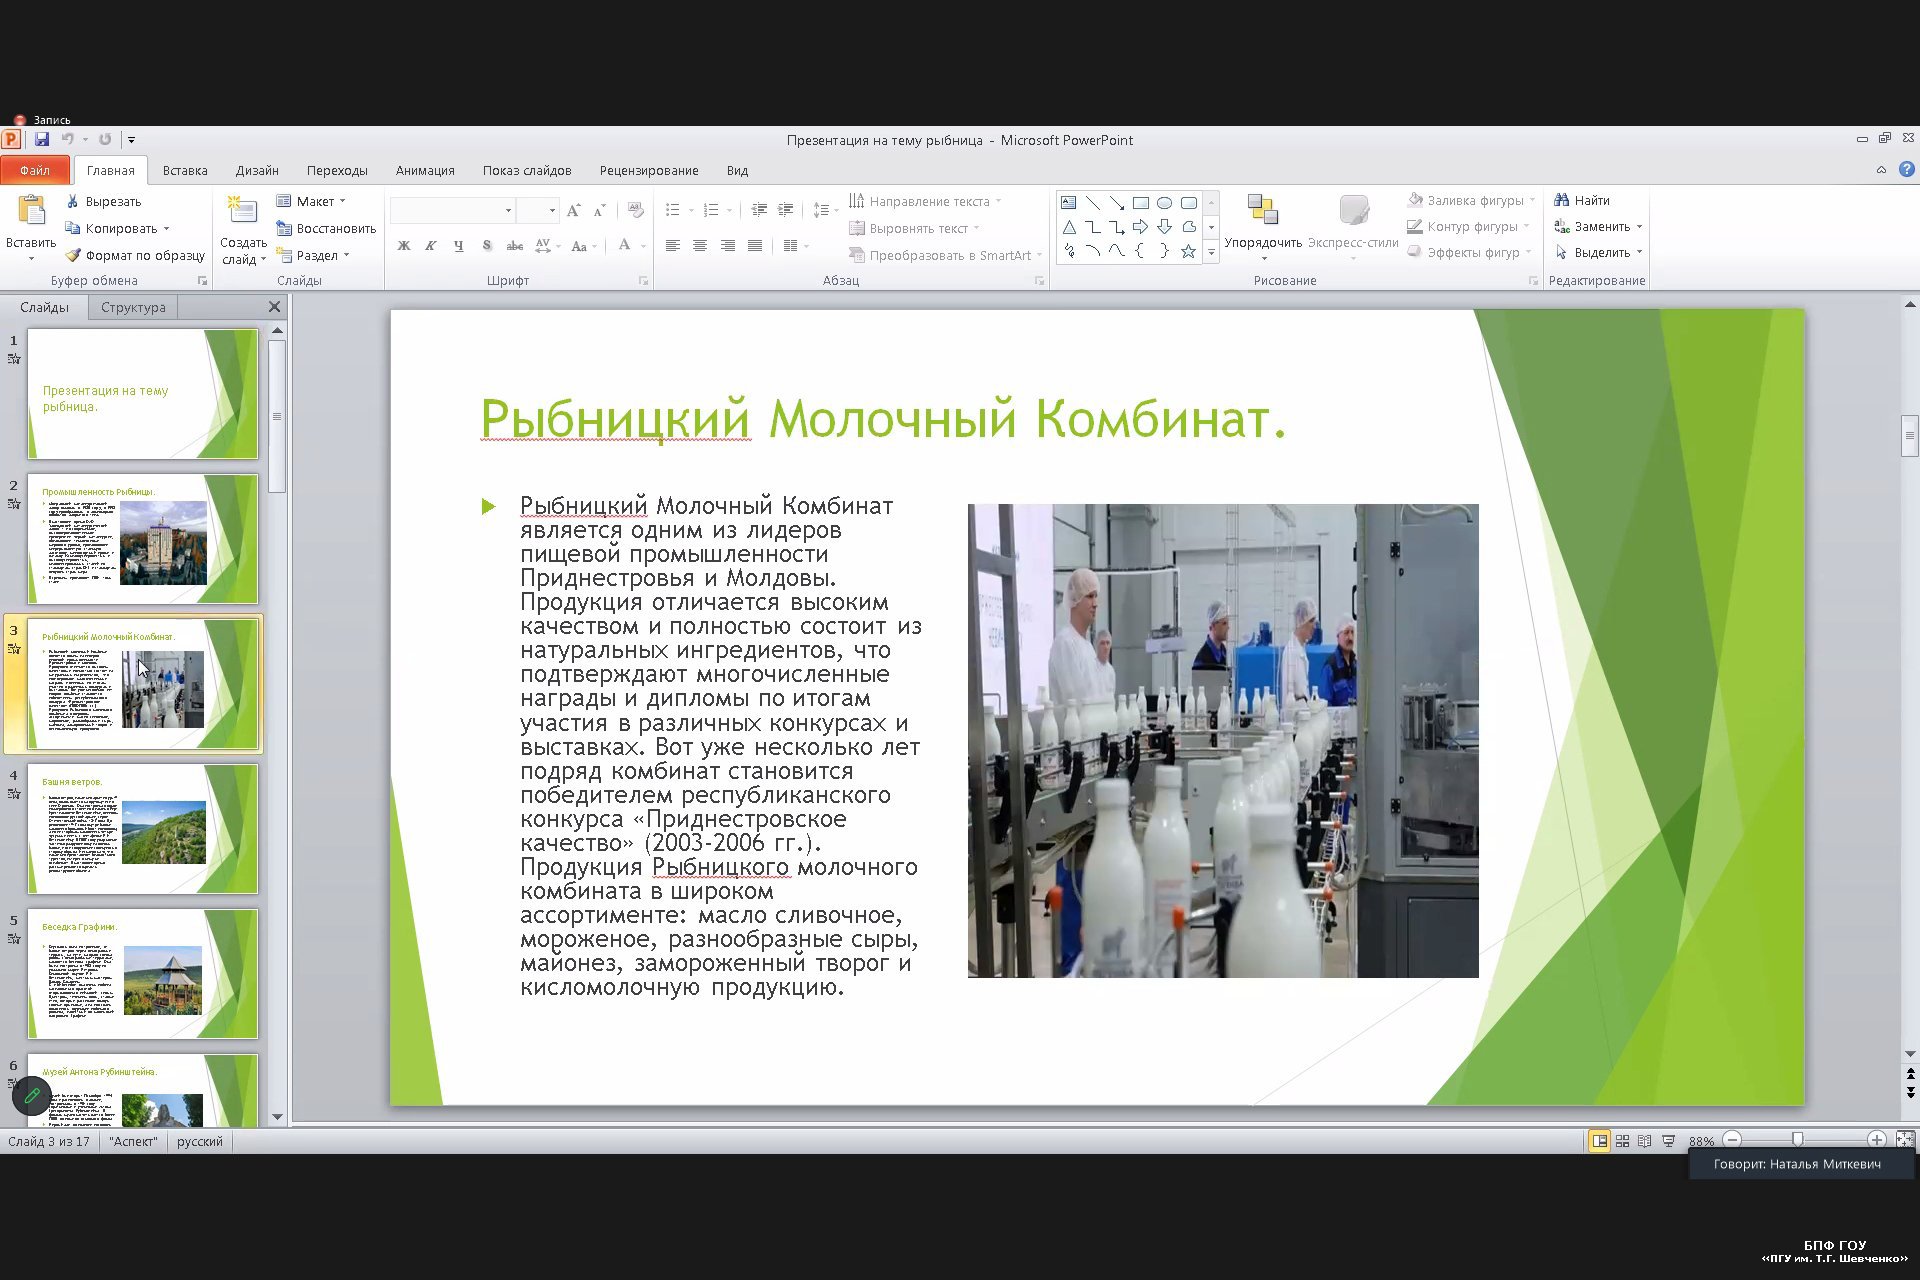Switch to Переходы (Transitions) ribbon tab
Screen dimensions: 1920x1280
[337, 170]
